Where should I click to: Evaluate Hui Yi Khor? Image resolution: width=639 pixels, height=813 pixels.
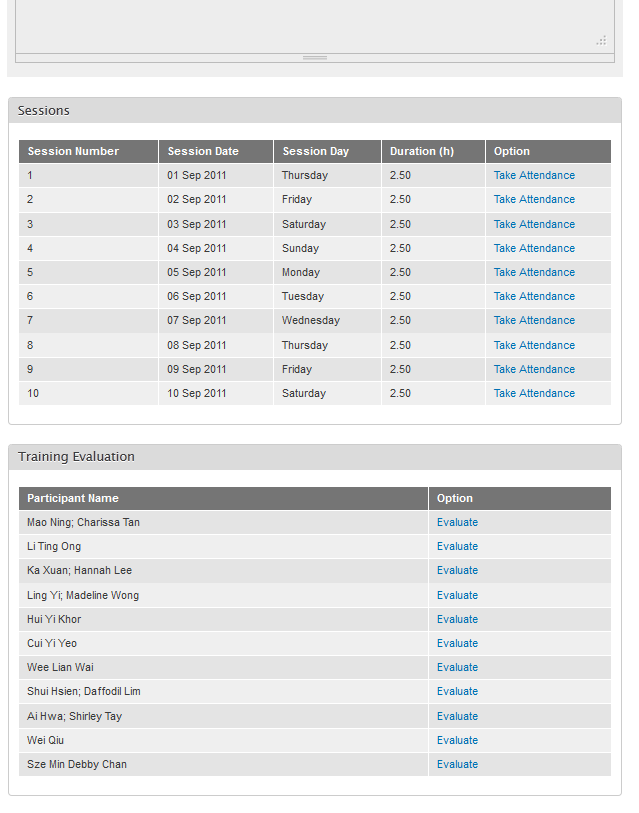pyautogui.click(x=457, y=619)
